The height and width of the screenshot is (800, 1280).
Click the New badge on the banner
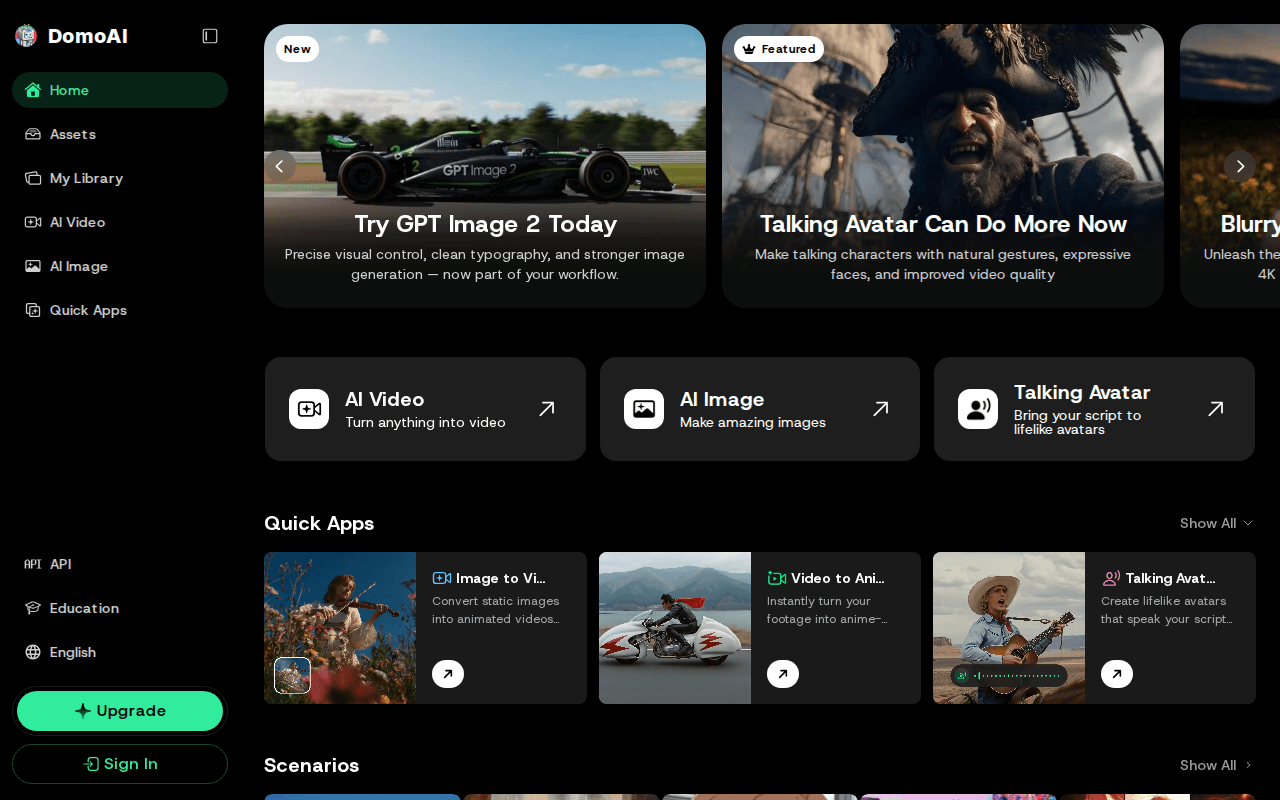coord(297,49)
